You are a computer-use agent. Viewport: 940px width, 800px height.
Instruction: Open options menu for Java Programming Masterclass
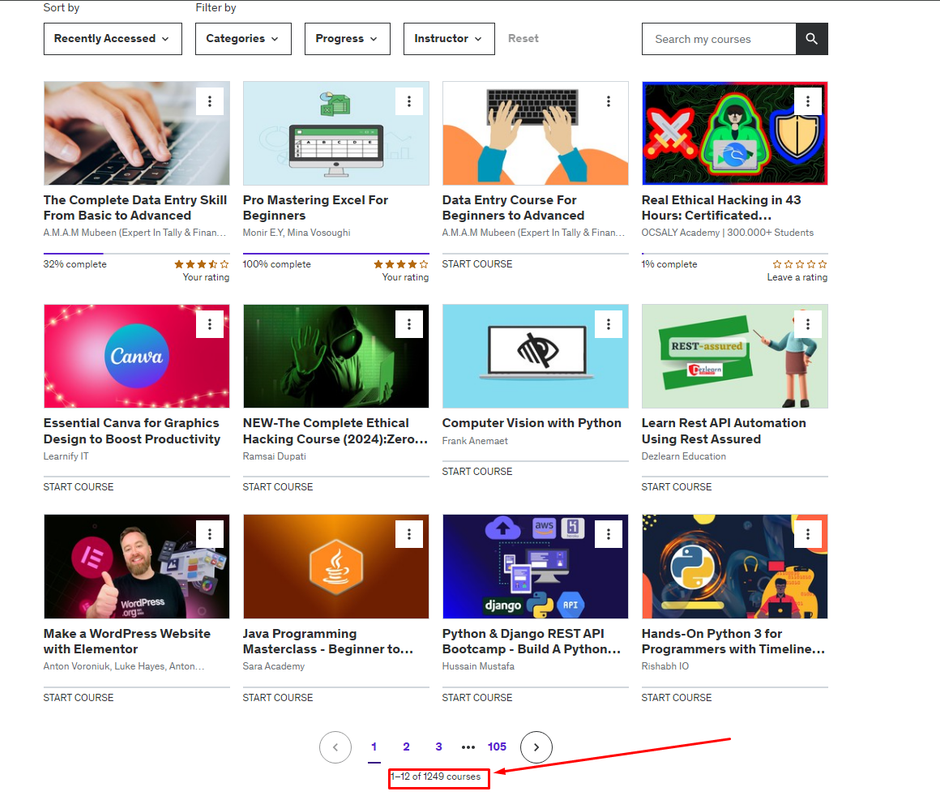(409, 534)
